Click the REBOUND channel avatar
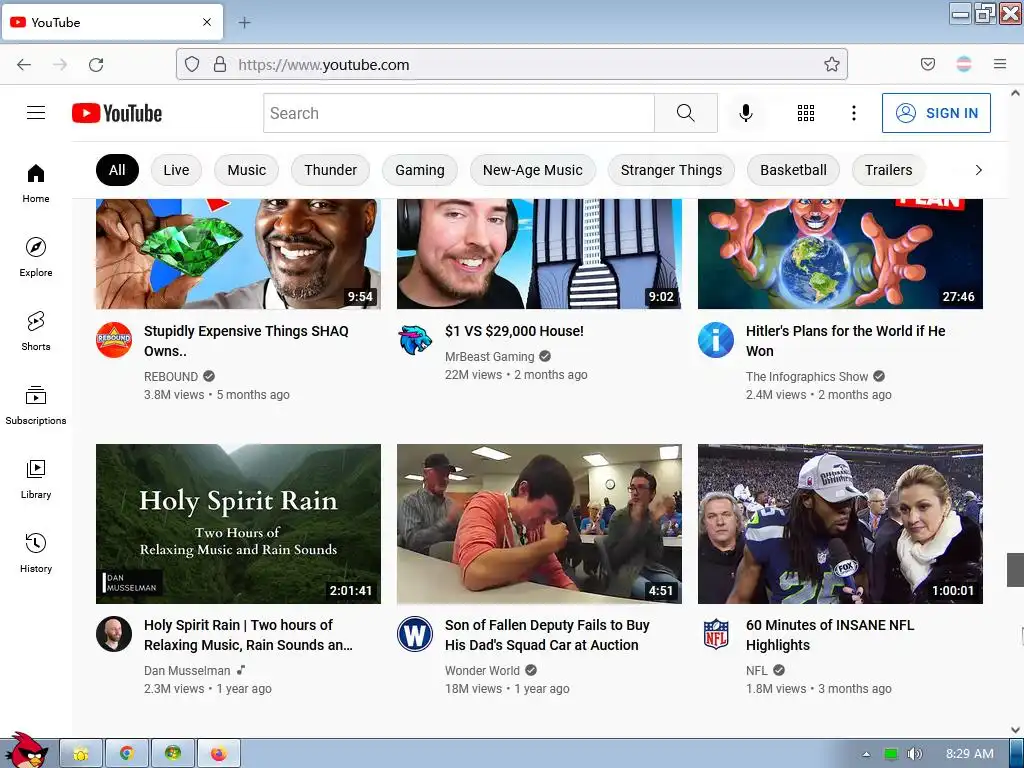1024x768 pixels. [x=114, y=340]
